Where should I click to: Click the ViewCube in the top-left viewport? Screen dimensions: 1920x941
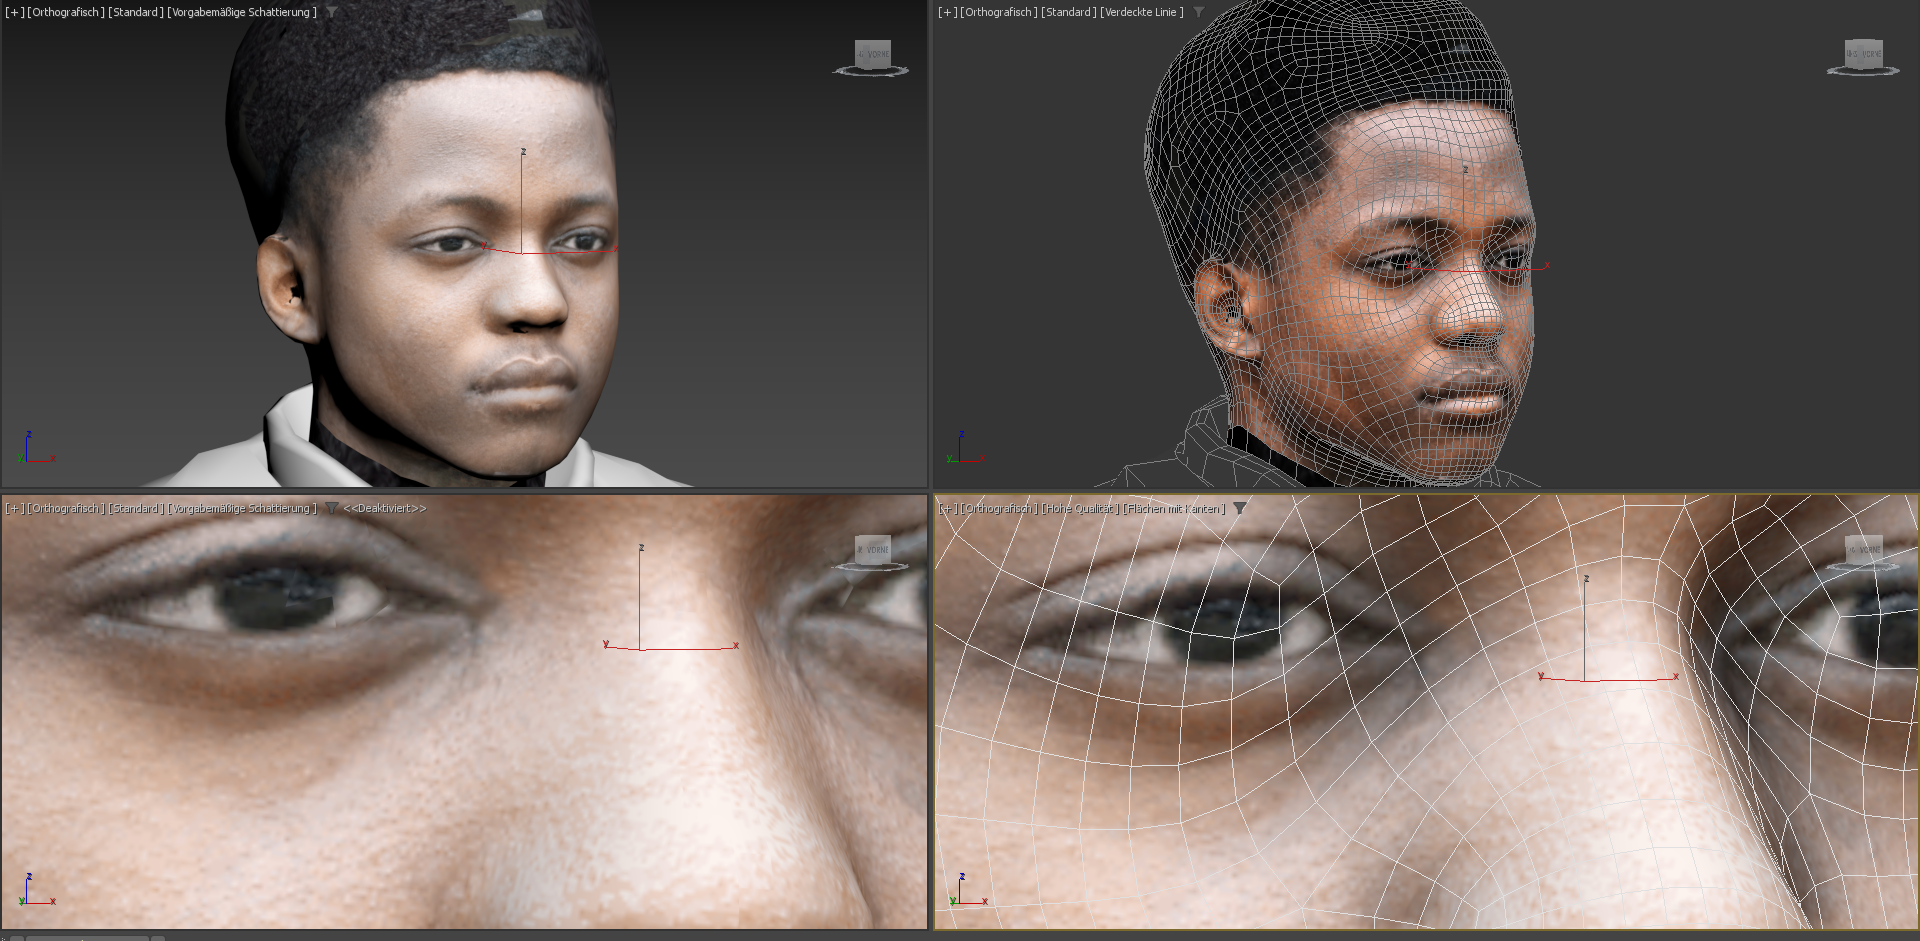(x=872, y=56)
